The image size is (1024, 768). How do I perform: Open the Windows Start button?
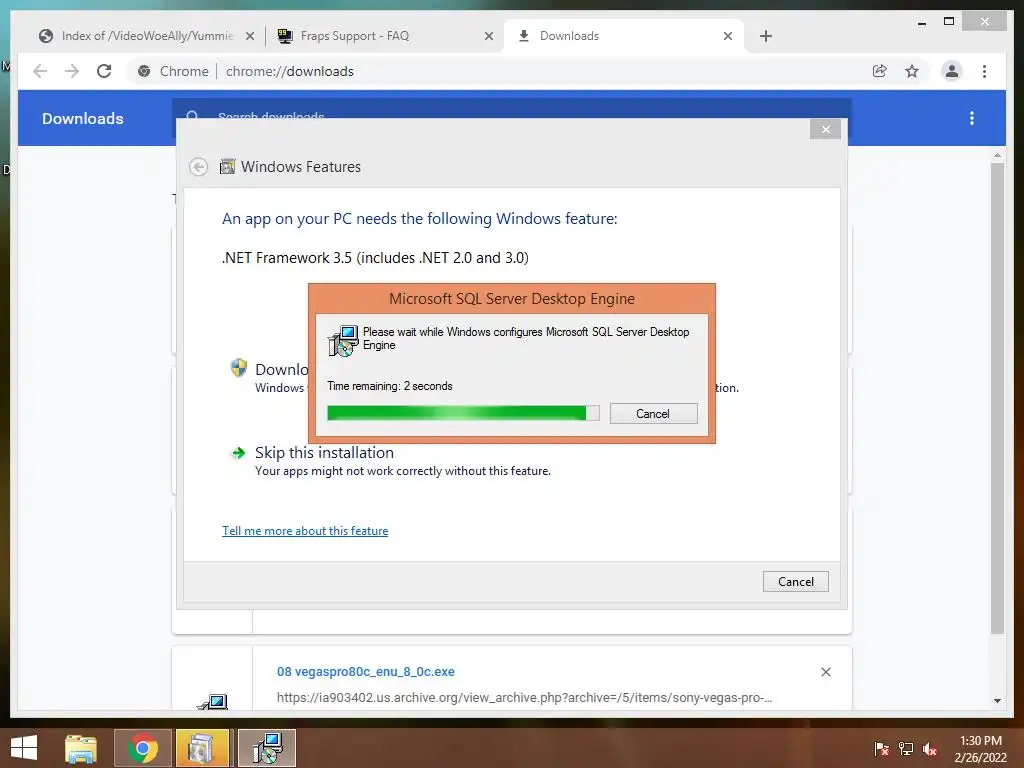click(24, 748)
